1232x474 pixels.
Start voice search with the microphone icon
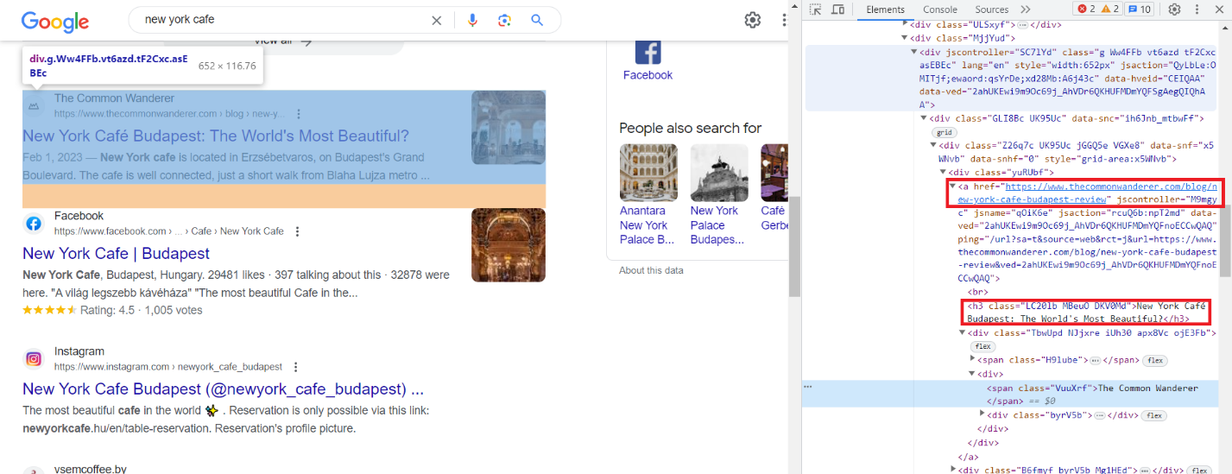473,20
